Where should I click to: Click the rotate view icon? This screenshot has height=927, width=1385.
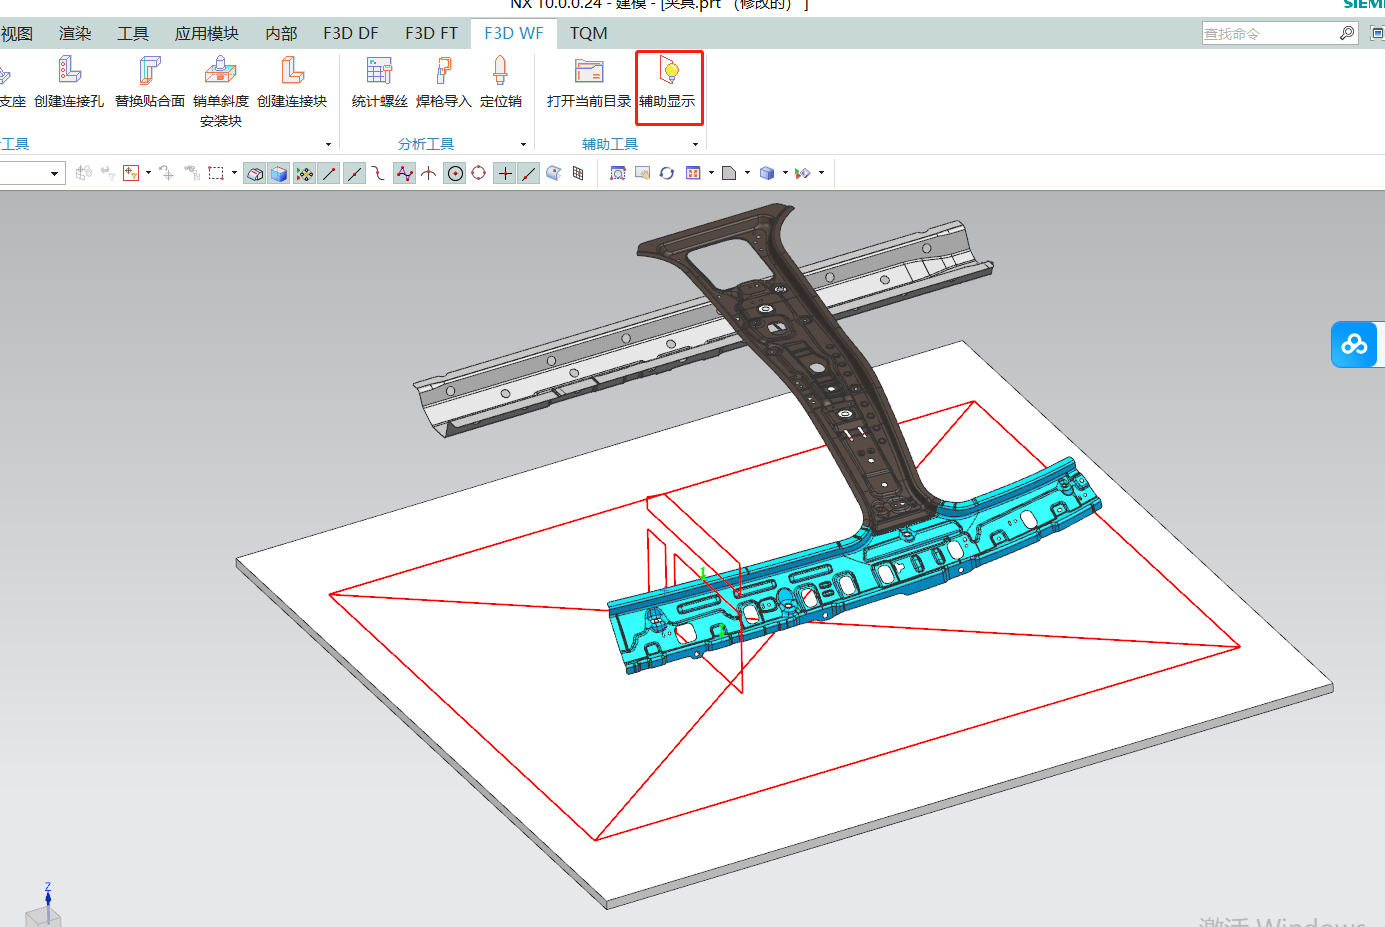(x=667, y=173)
